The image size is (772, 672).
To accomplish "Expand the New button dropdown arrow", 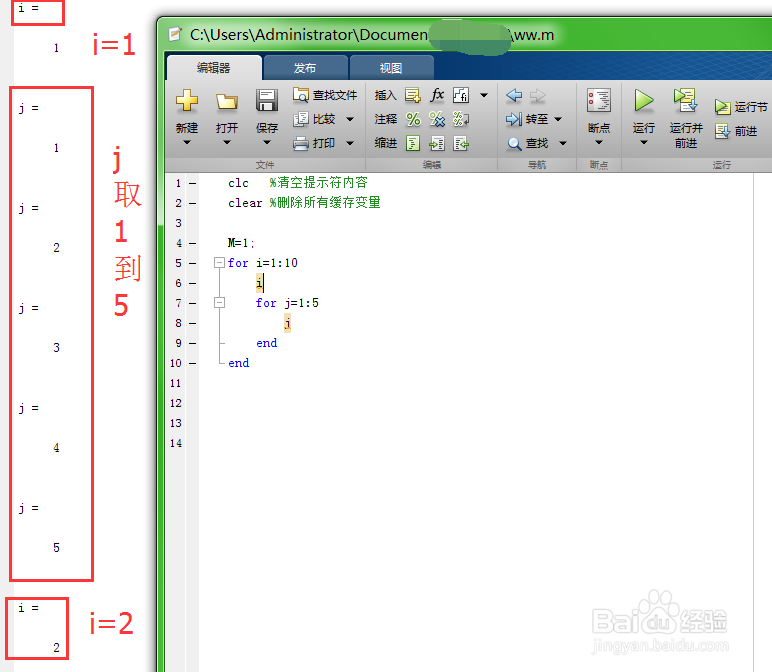I will click(187, 142).
